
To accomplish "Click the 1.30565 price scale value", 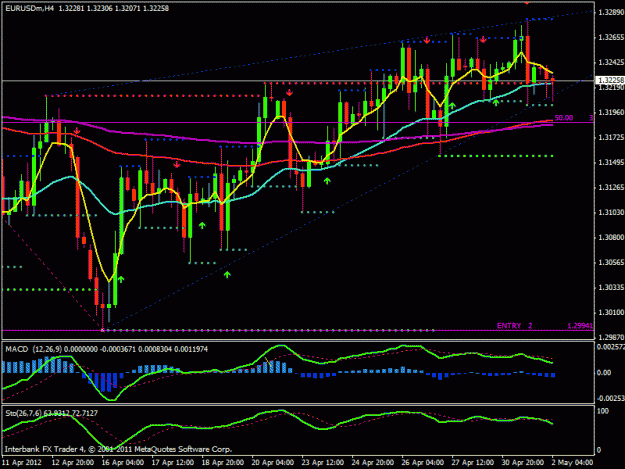I will pos(611,262).
